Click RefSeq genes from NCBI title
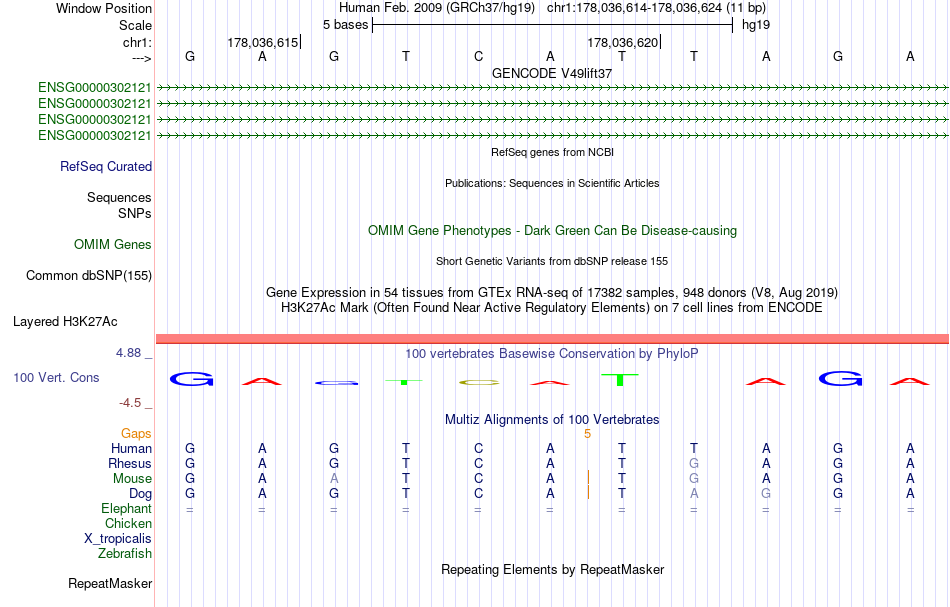 click(x=552, y=153)
